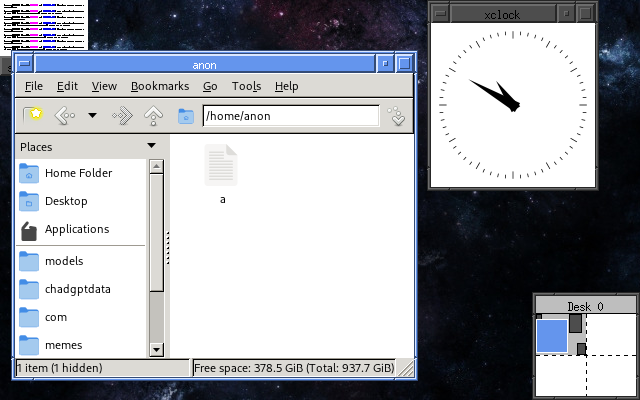The height and width of the screenshot is (400, 640).
Task: Click the anon window title bar
Action: pos(205,64)
